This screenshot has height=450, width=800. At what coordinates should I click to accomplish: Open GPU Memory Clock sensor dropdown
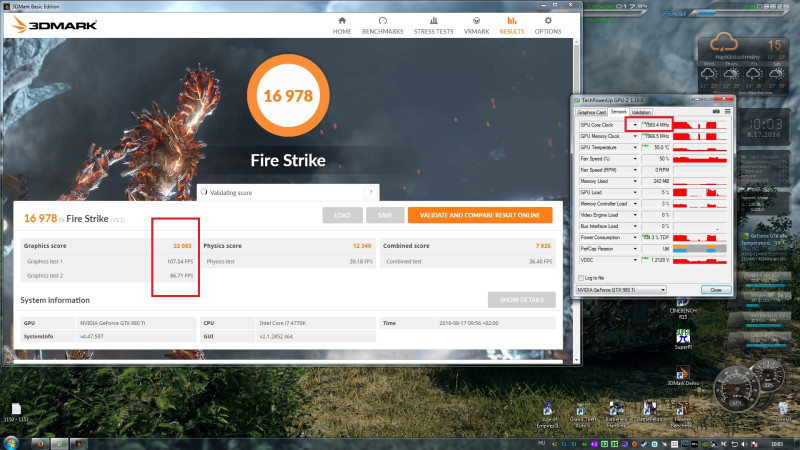click(x=635, y=136)
